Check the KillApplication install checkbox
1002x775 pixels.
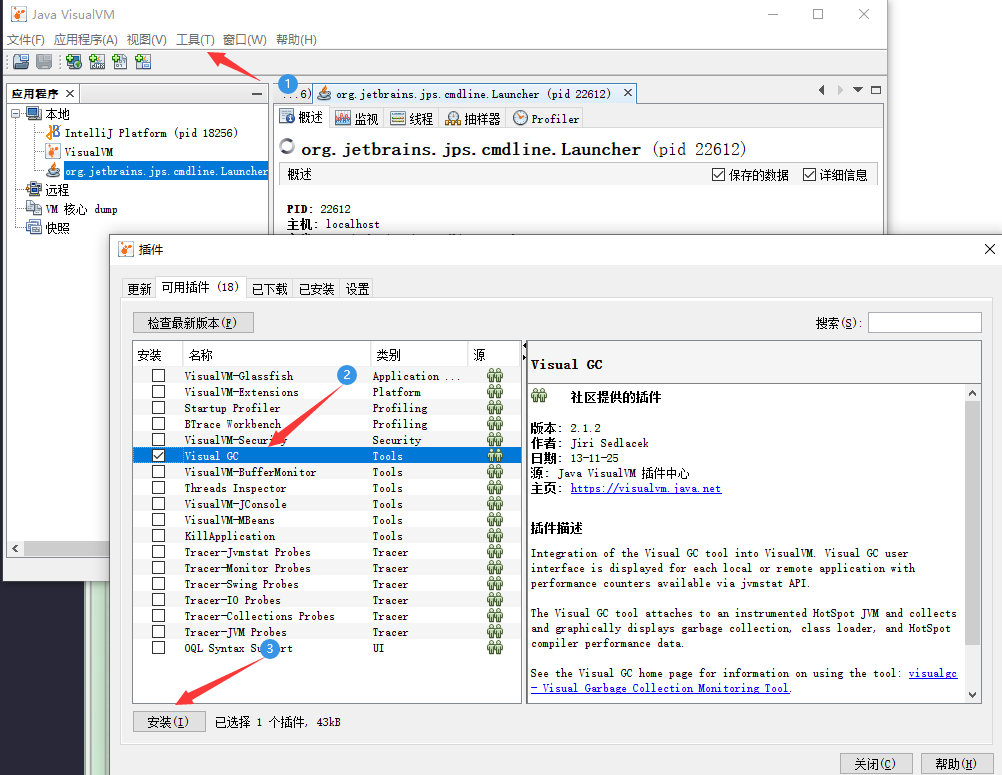point(158,535)
